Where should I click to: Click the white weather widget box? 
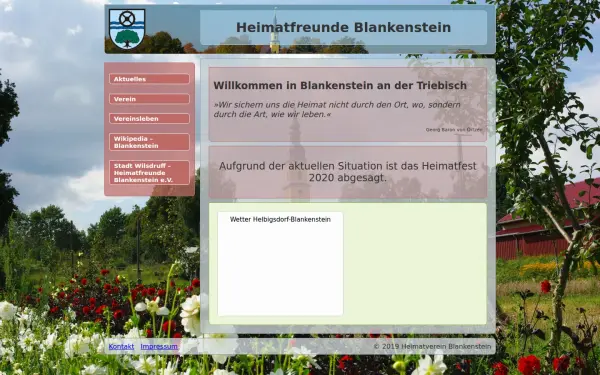pyautogui.click(x=280, y=264)
